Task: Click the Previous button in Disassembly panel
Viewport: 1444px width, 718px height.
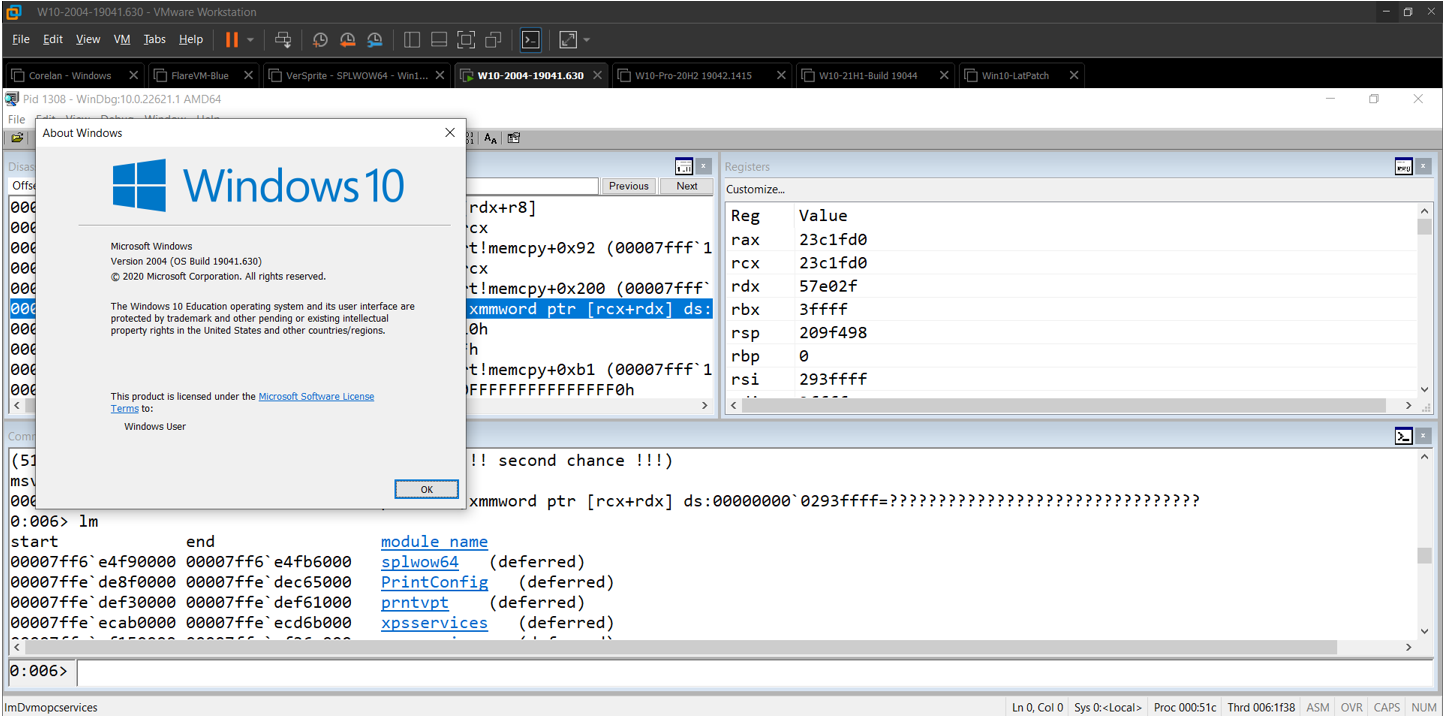Action: tap(628, 186)
